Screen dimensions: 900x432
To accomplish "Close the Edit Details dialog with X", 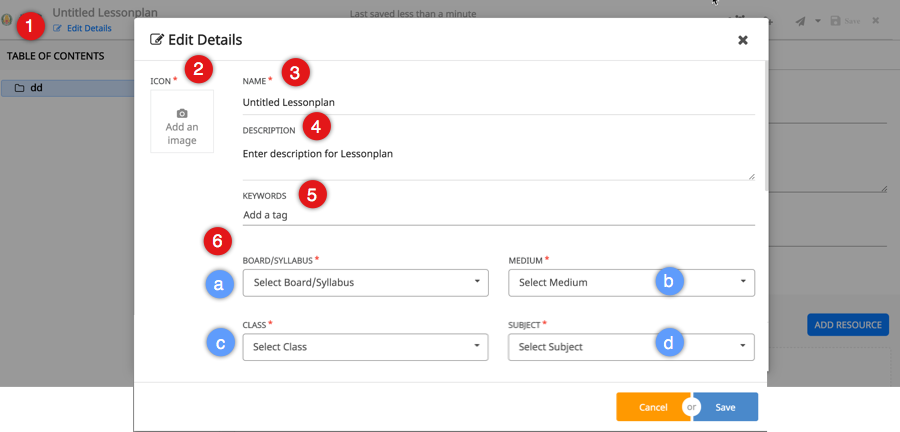I will coord(742,40).
